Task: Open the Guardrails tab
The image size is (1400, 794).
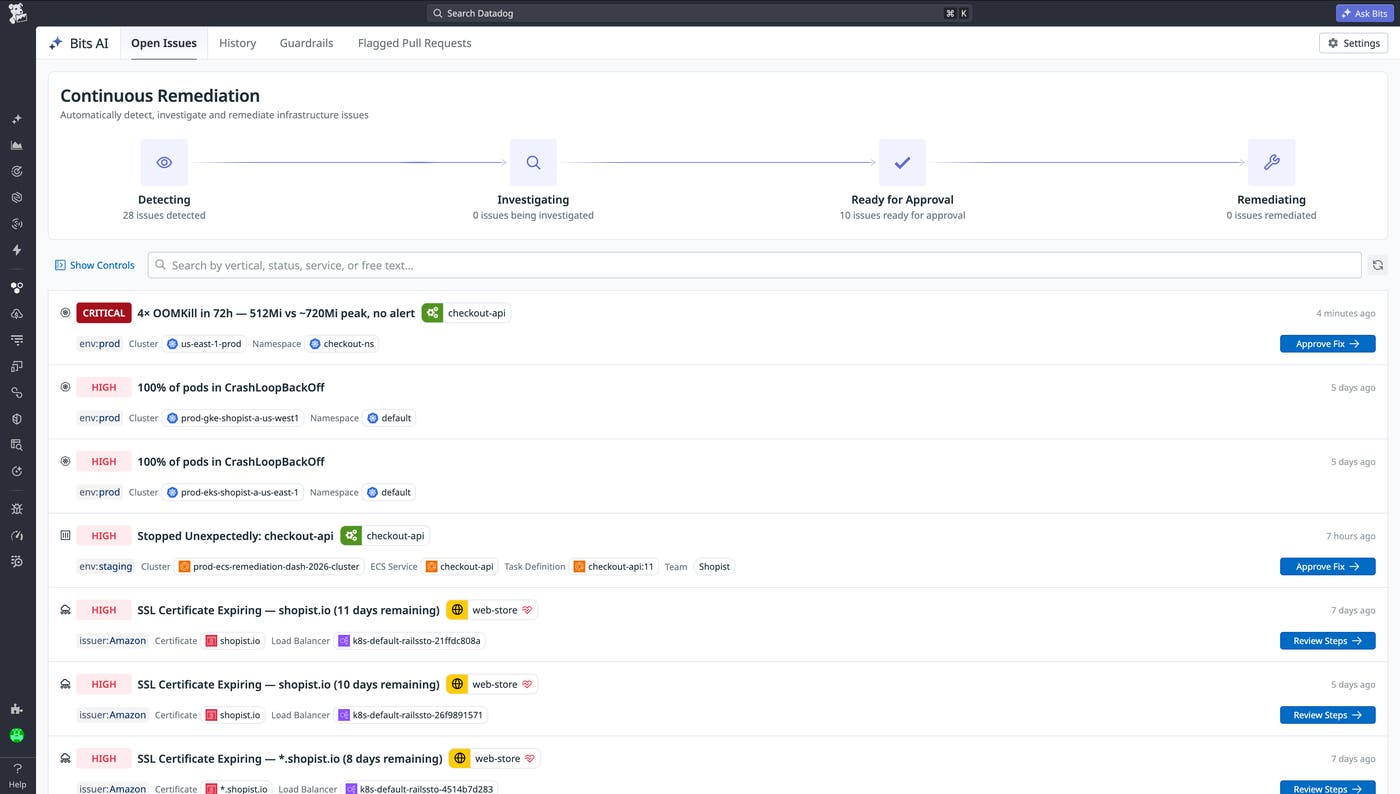Action: coord(306,43)
